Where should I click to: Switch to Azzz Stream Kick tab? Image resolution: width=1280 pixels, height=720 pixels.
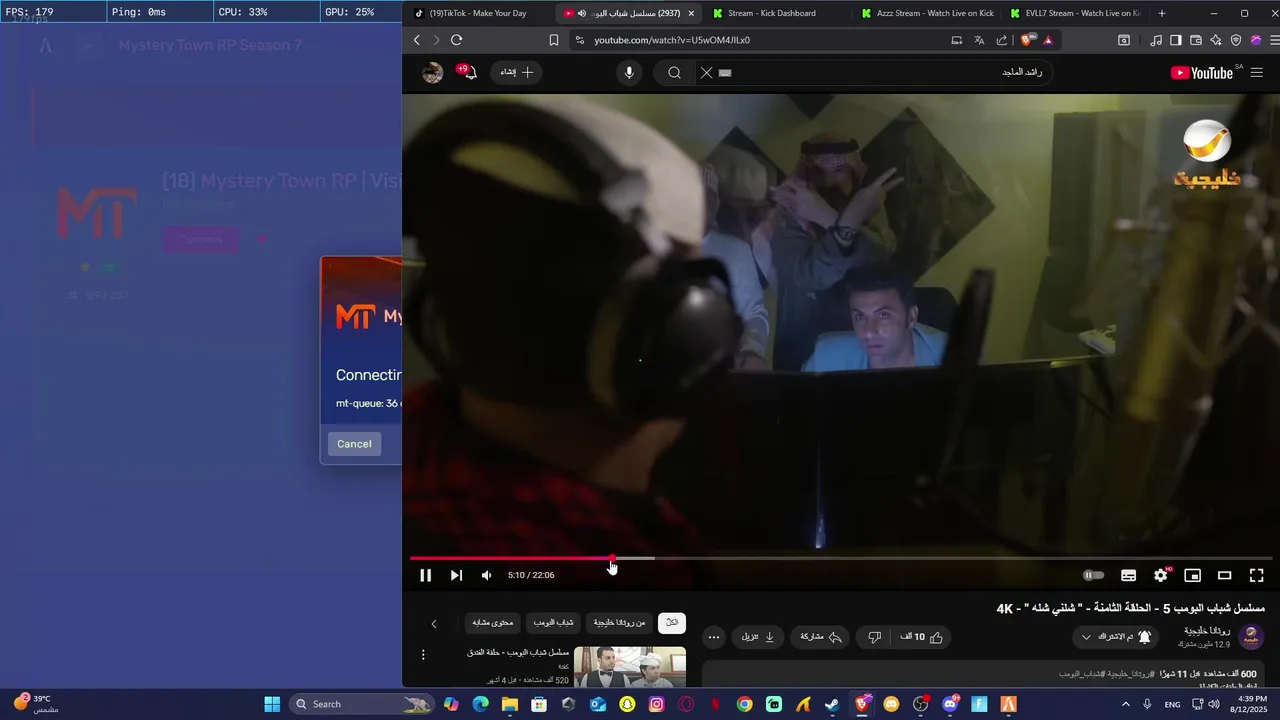click(x=929, y=13)
